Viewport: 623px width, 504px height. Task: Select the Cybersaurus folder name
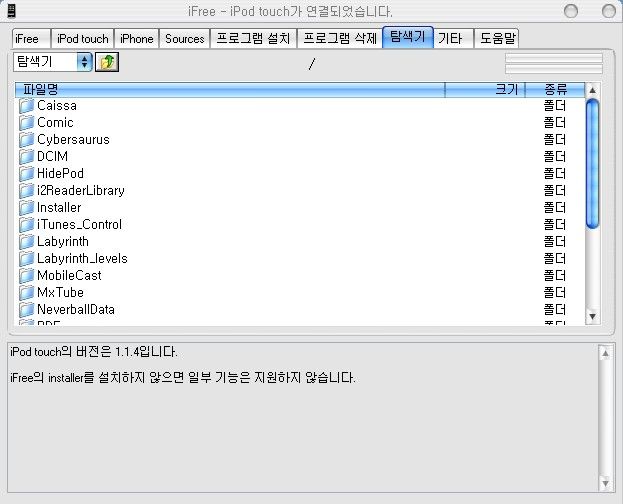pos(73,140)
